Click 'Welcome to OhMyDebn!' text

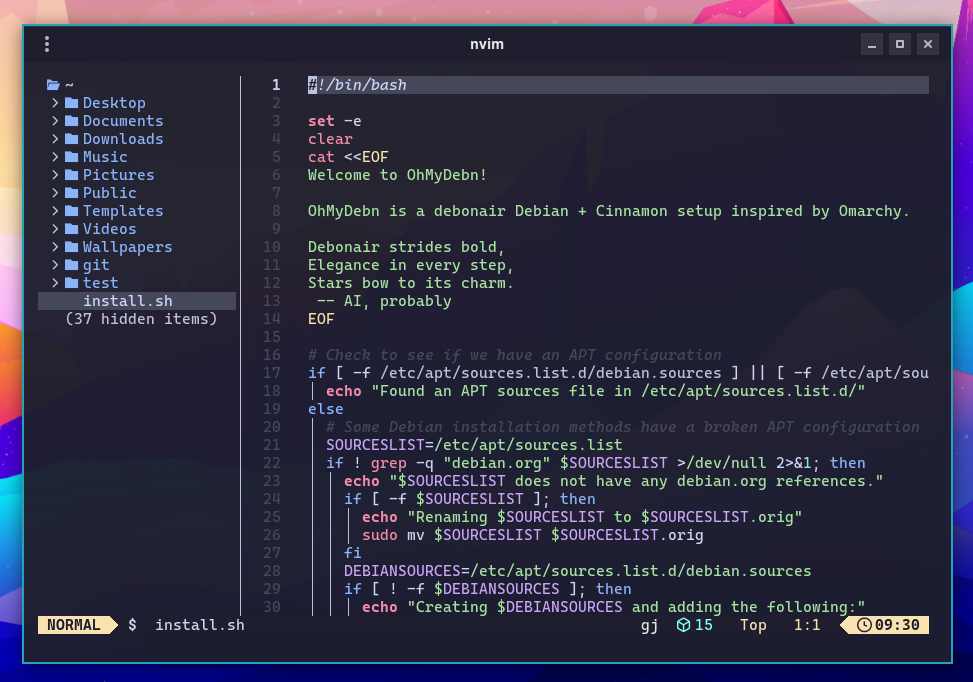click(397, 175)
